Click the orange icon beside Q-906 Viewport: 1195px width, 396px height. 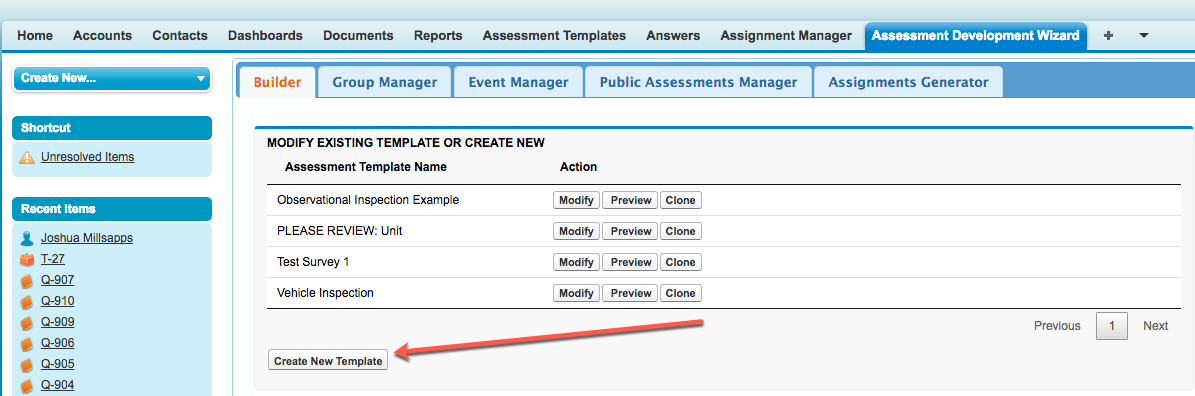pyautogui.click(x=27, y=343)
